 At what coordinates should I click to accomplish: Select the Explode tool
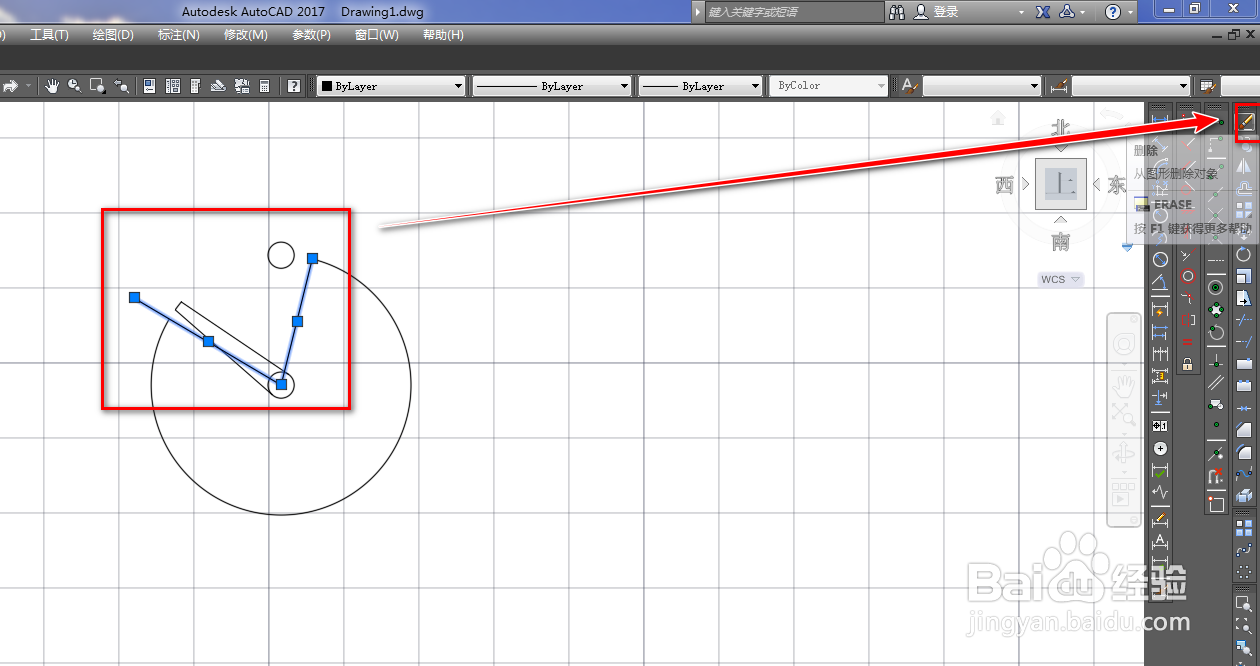tap(1244, 495)
